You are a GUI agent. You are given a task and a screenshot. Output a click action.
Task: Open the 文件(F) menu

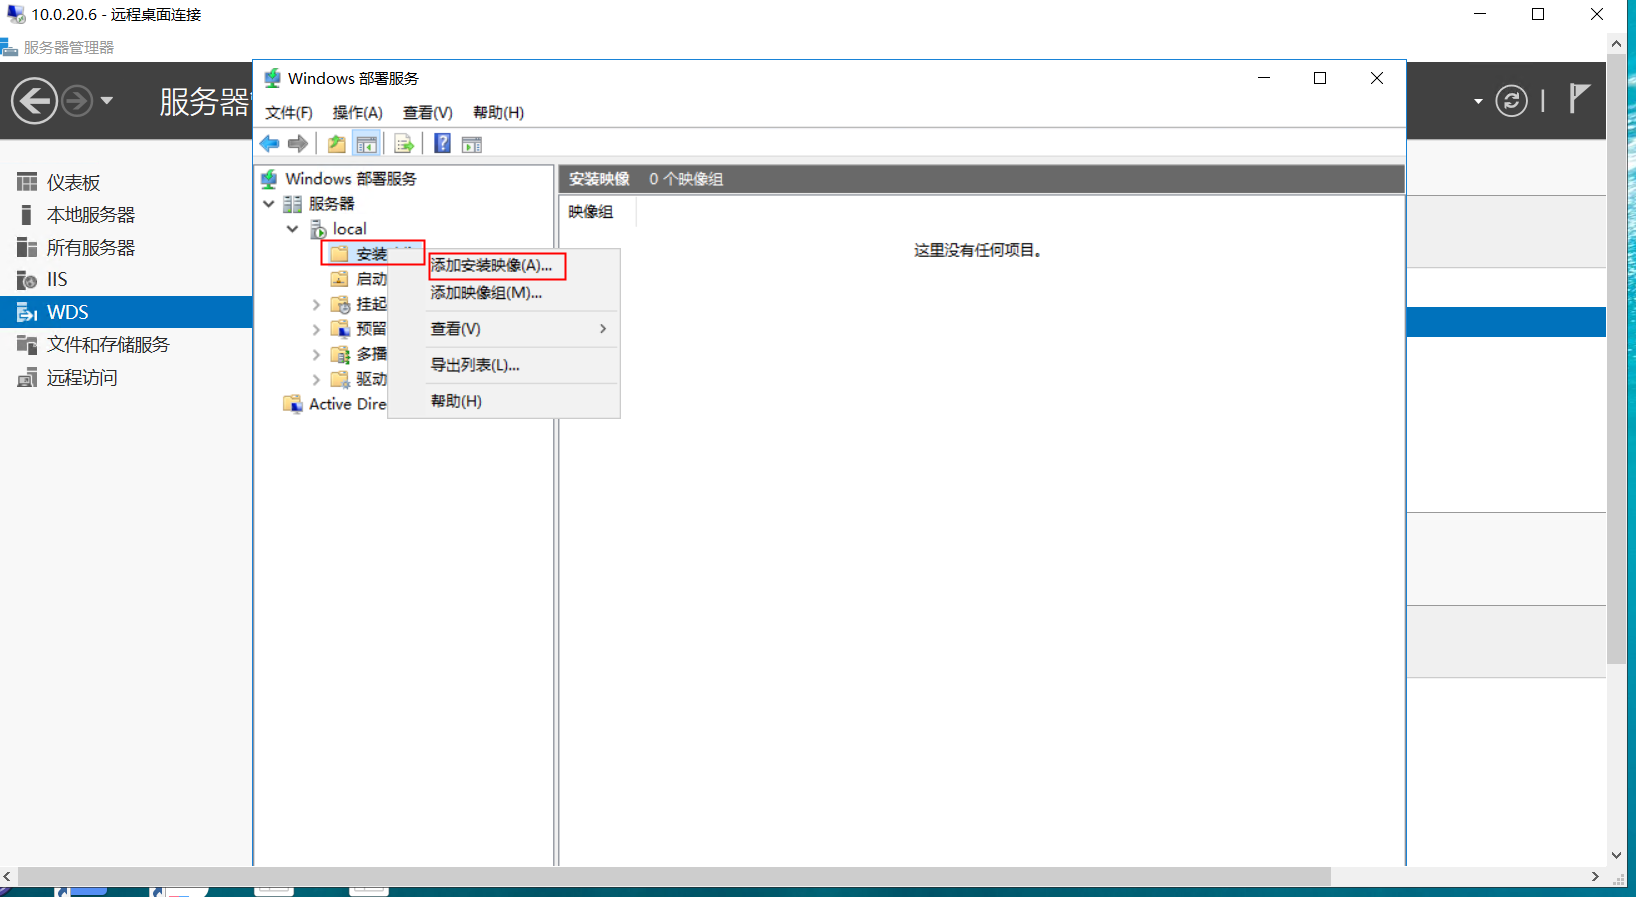coord(289,113)
